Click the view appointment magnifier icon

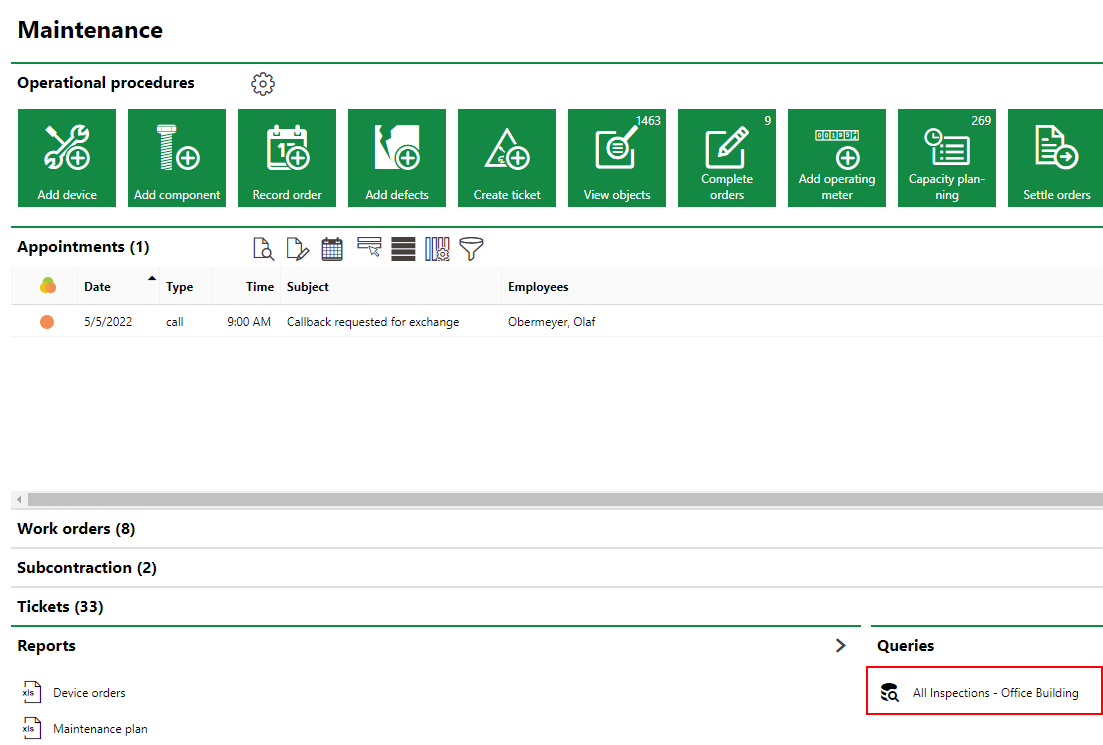[263, 249]
